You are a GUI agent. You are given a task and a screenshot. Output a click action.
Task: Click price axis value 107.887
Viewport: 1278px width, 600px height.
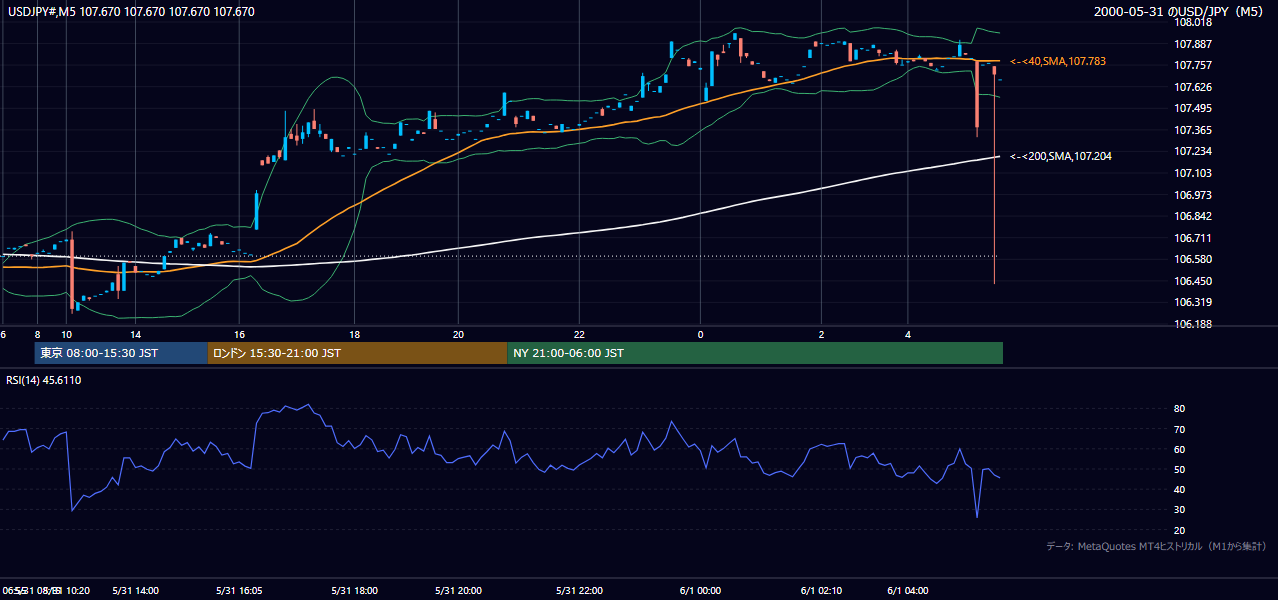point(1192,44)
